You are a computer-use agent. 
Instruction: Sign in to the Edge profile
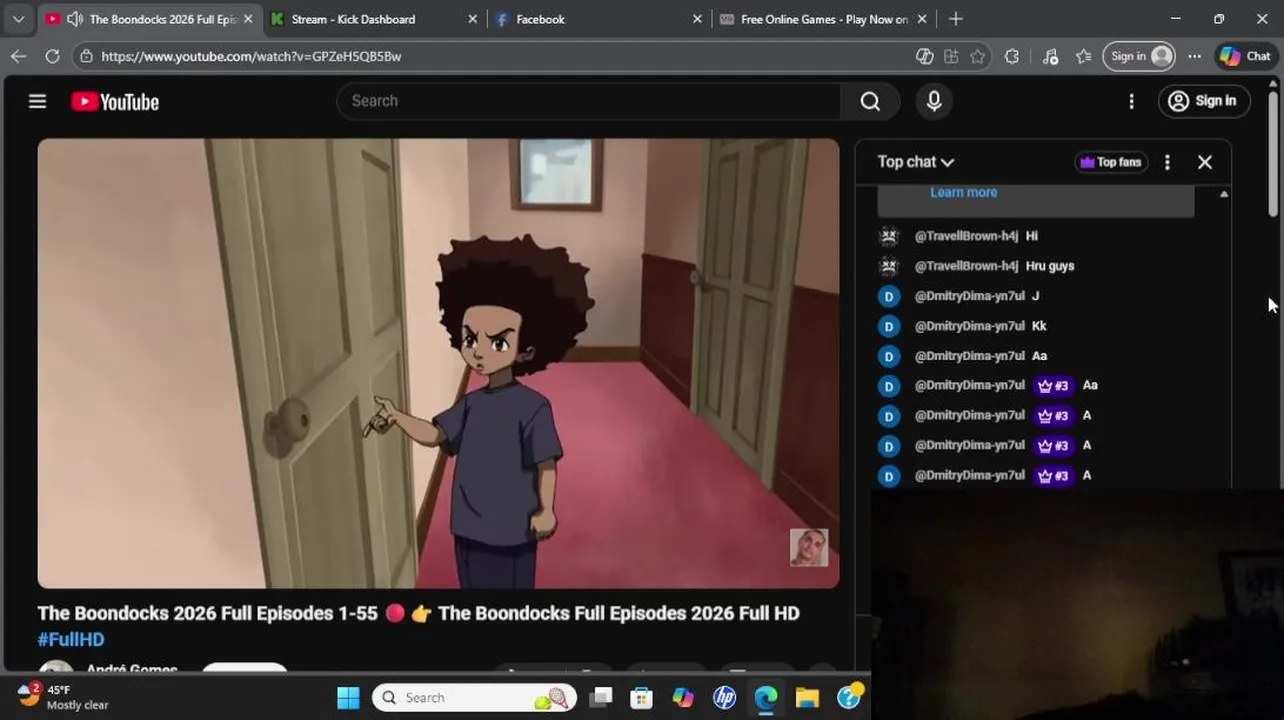(1140, 57)
